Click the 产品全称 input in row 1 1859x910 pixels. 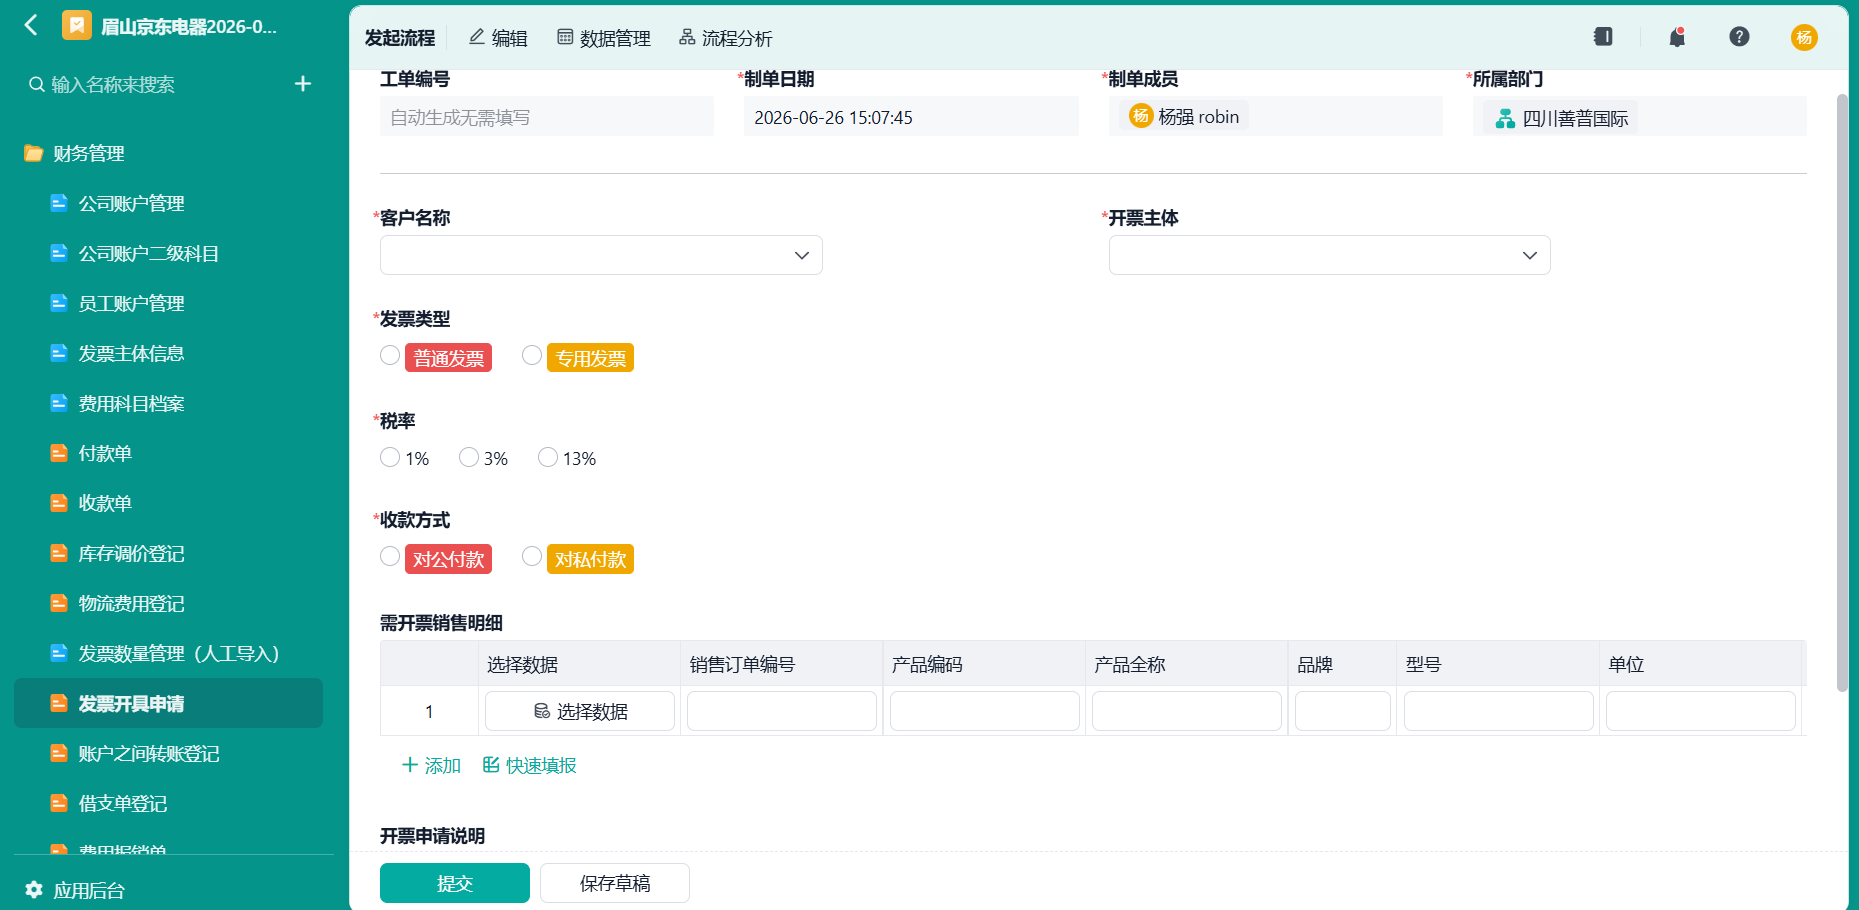pyautogui.click(x=1187, y=711)
